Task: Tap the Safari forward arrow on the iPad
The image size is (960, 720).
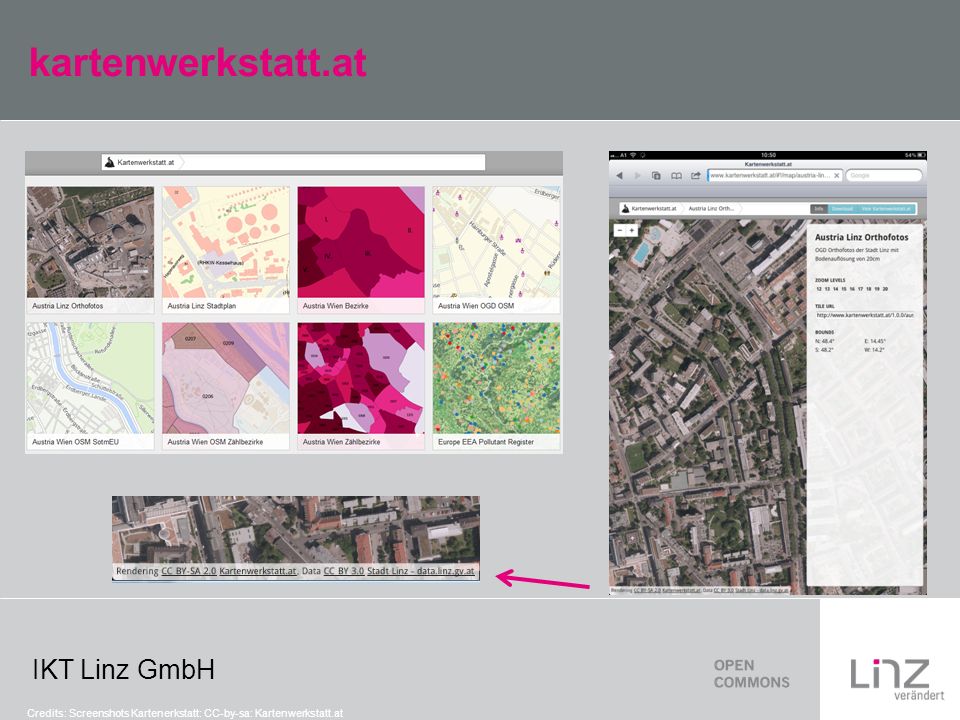Action: click(x=637, y=176)
